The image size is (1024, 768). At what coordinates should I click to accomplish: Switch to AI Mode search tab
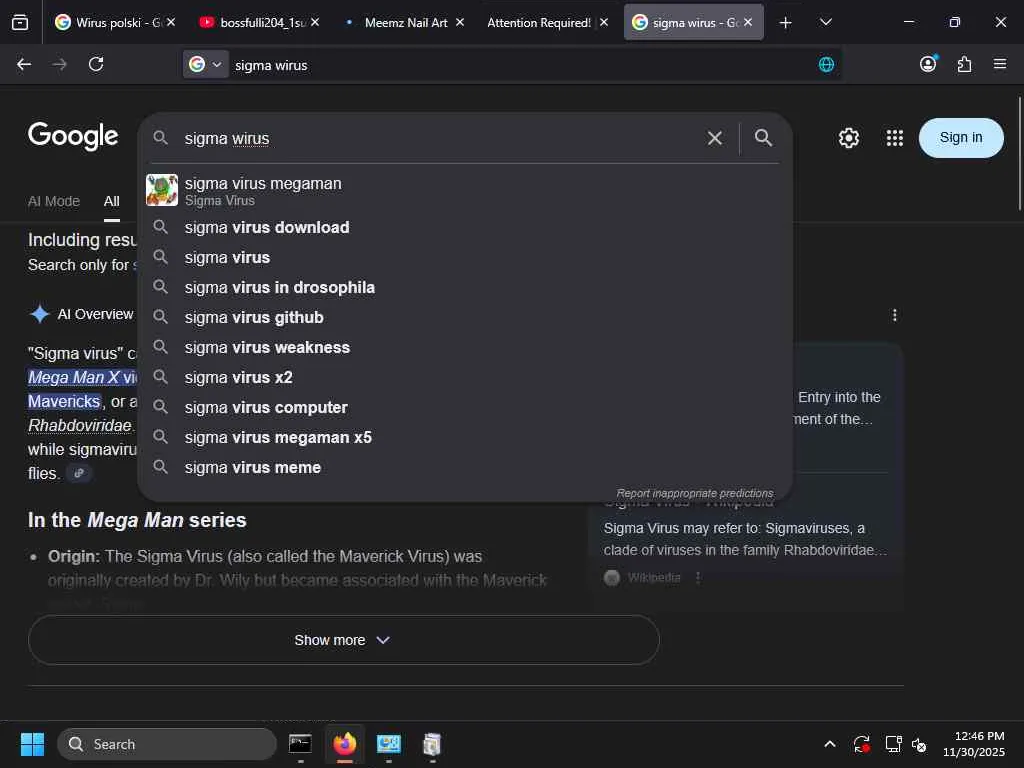point(54,201)
